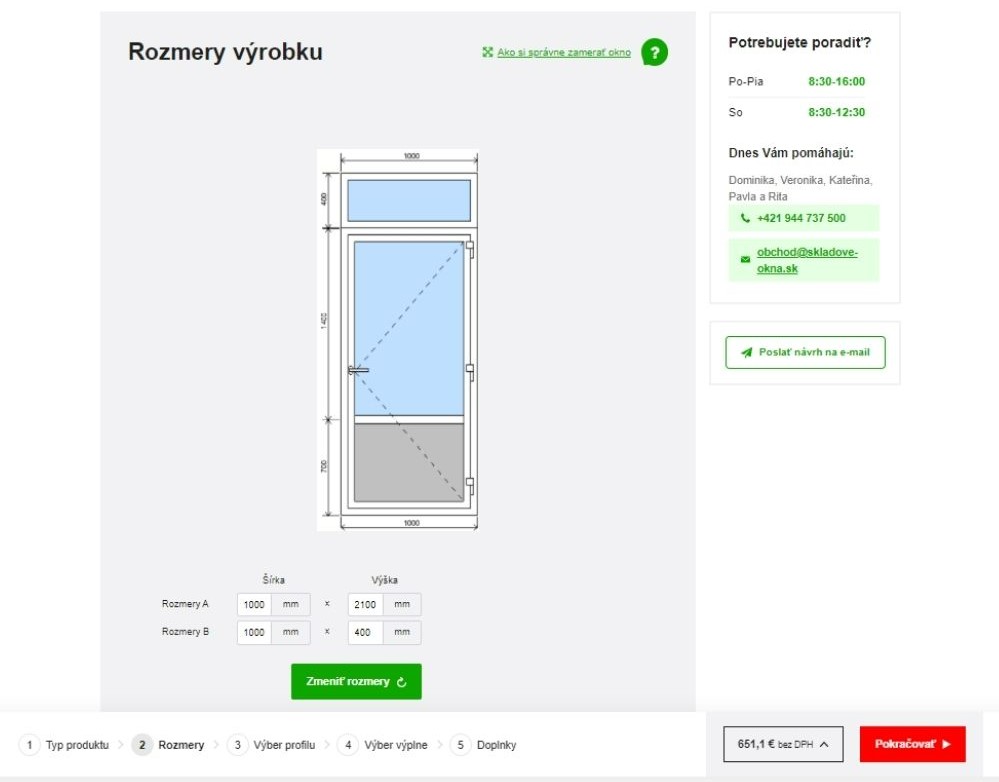Open the obchod@skladove-okna.sk email link
Viewport: 999px width, 782px height.
pos(806,260)
